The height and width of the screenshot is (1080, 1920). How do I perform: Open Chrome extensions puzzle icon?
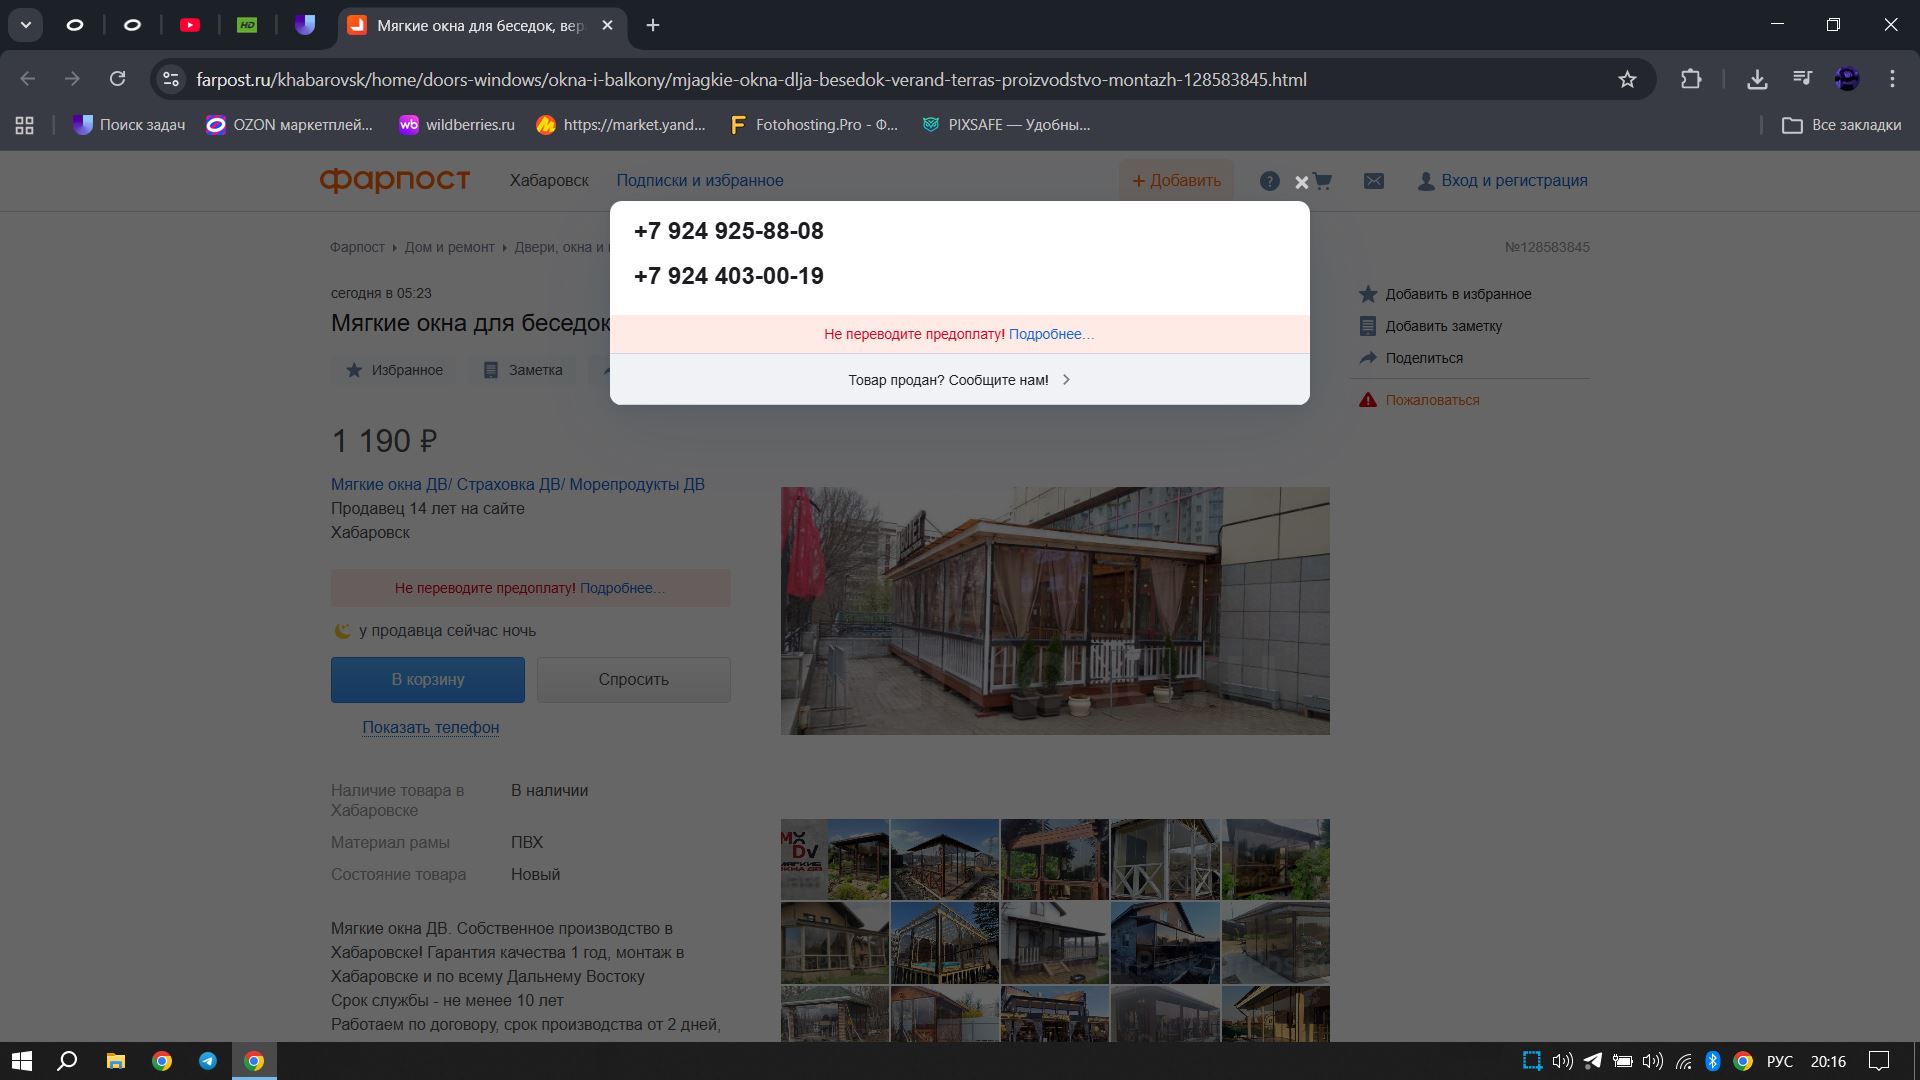pos(1691,80)
